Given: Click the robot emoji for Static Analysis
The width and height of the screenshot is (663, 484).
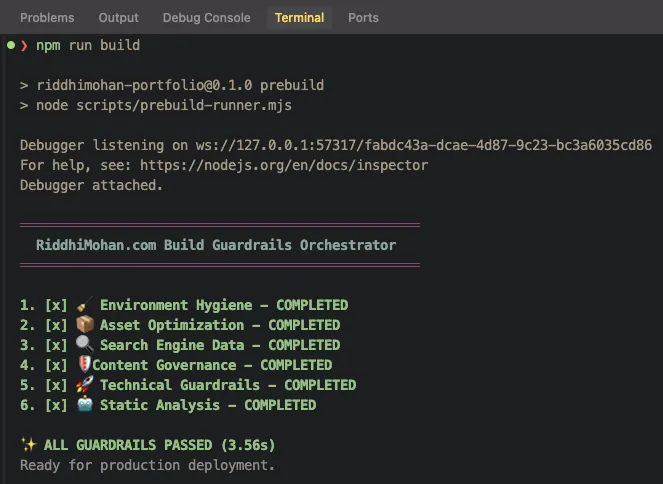Looking at the screenshot, I should (85, 405).
